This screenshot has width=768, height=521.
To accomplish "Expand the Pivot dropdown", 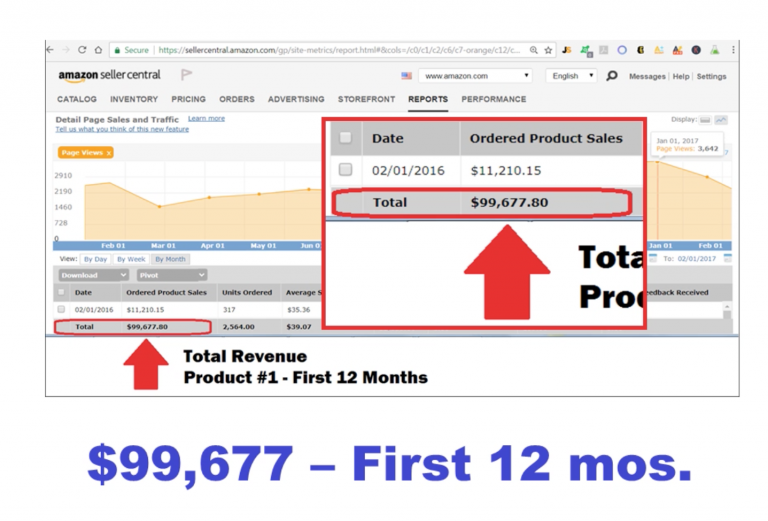I will 172,275.
